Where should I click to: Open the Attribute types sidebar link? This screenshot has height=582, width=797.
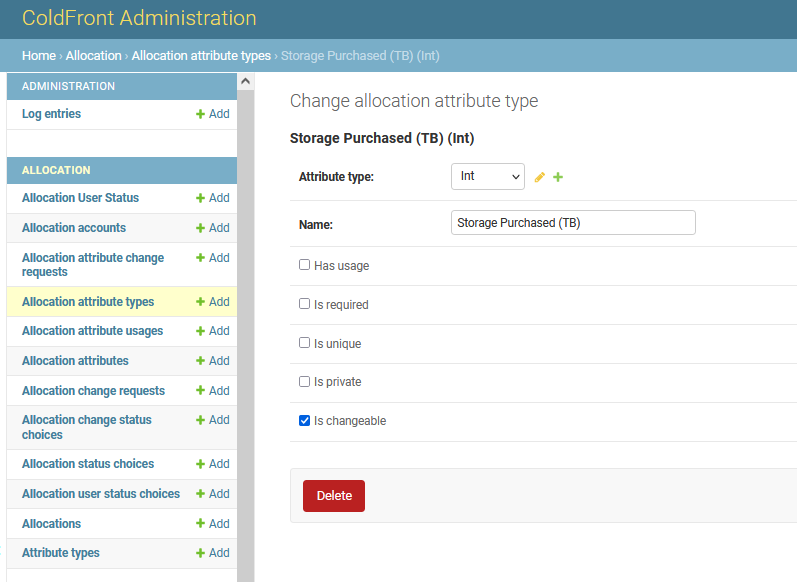click(x=61, y=553)
